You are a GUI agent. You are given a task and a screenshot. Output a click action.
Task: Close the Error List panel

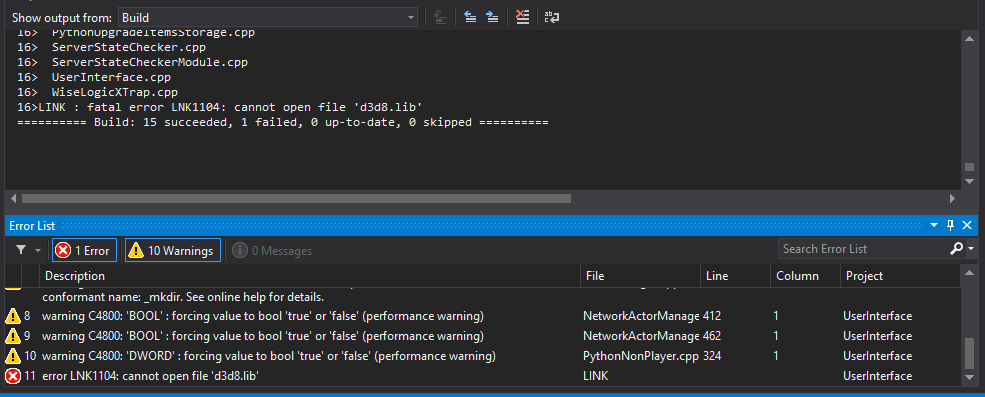967,225
